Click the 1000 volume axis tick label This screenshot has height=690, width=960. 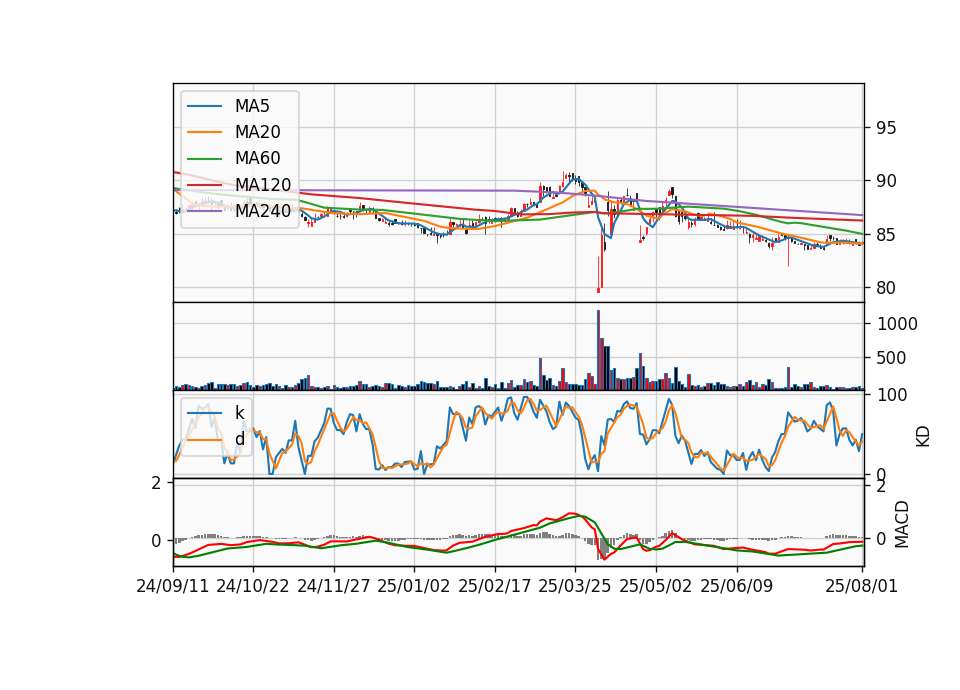coord(897,324)
